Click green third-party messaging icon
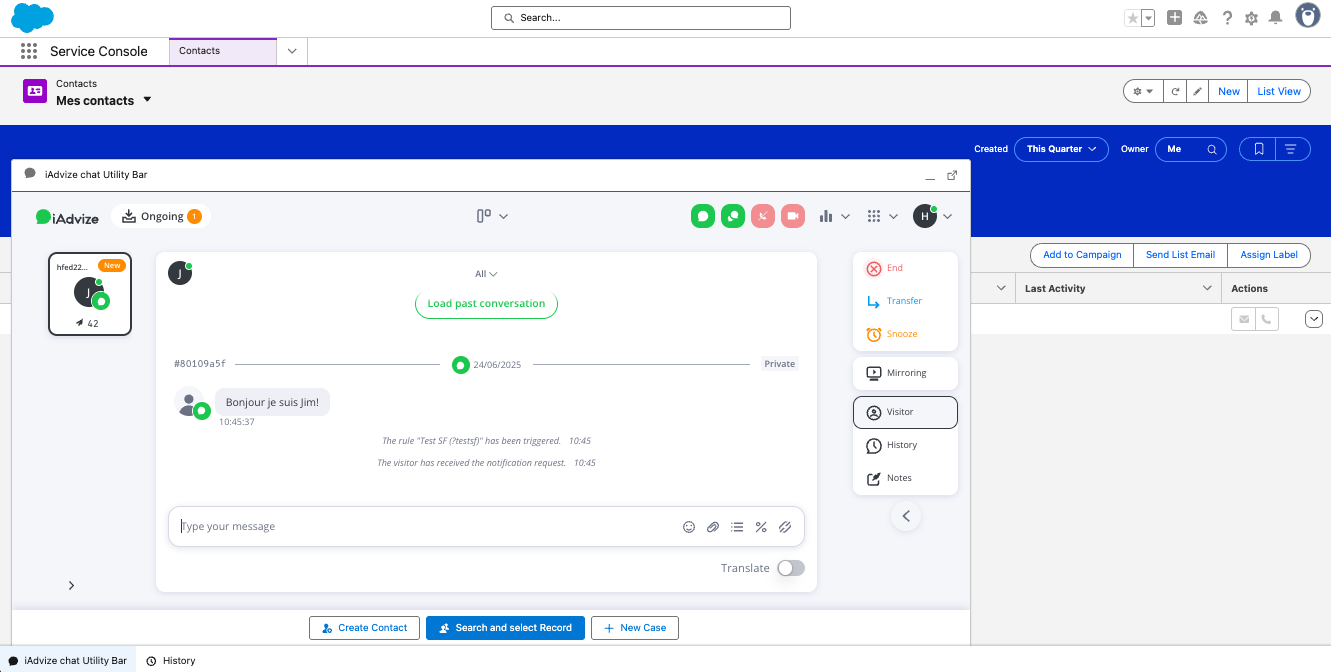The height and width of the screenshot is (672, 1331). tap(733, 216)
